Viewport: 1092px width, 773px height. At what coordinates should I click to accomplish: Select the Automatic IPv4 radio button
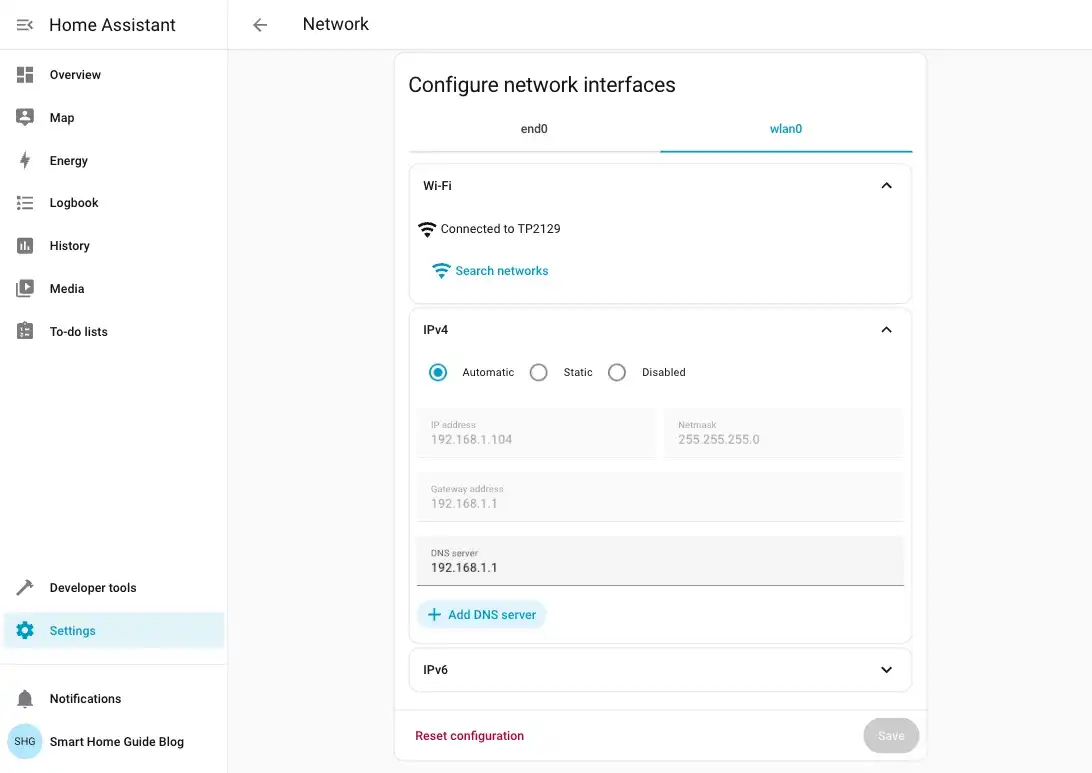437,371
